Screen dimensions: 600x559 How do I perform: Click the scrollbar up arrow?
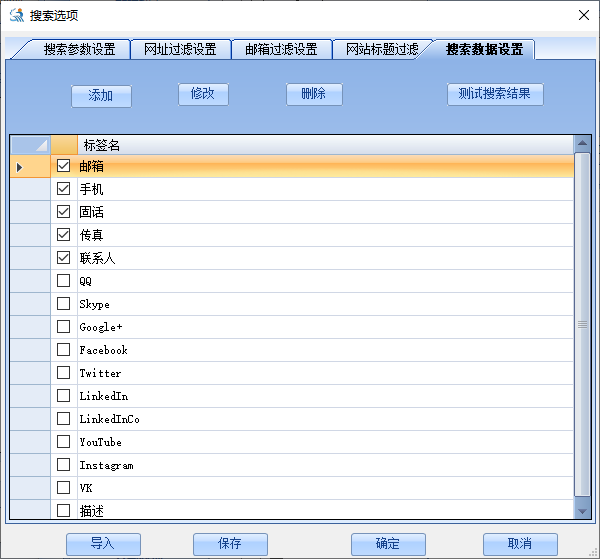[583, 145]
